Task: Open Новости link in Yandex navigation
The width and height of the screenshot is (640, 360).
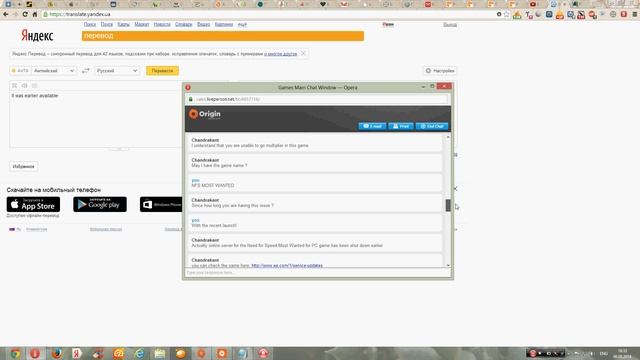Action: (x=162, y=24)
